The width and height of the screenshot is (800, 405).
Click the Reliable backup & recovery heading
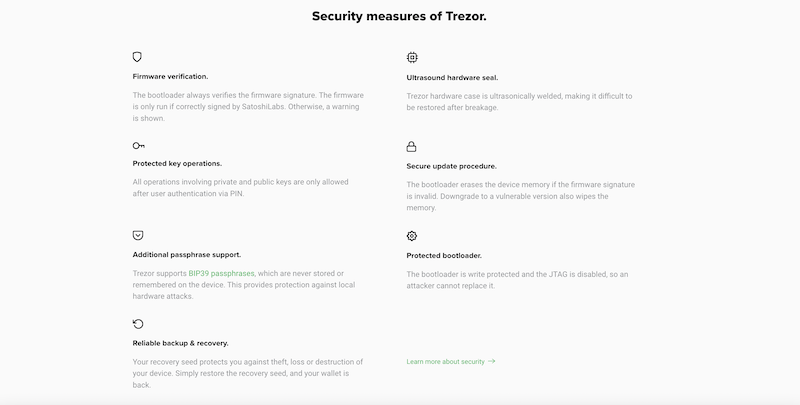(x=181, y=343)
